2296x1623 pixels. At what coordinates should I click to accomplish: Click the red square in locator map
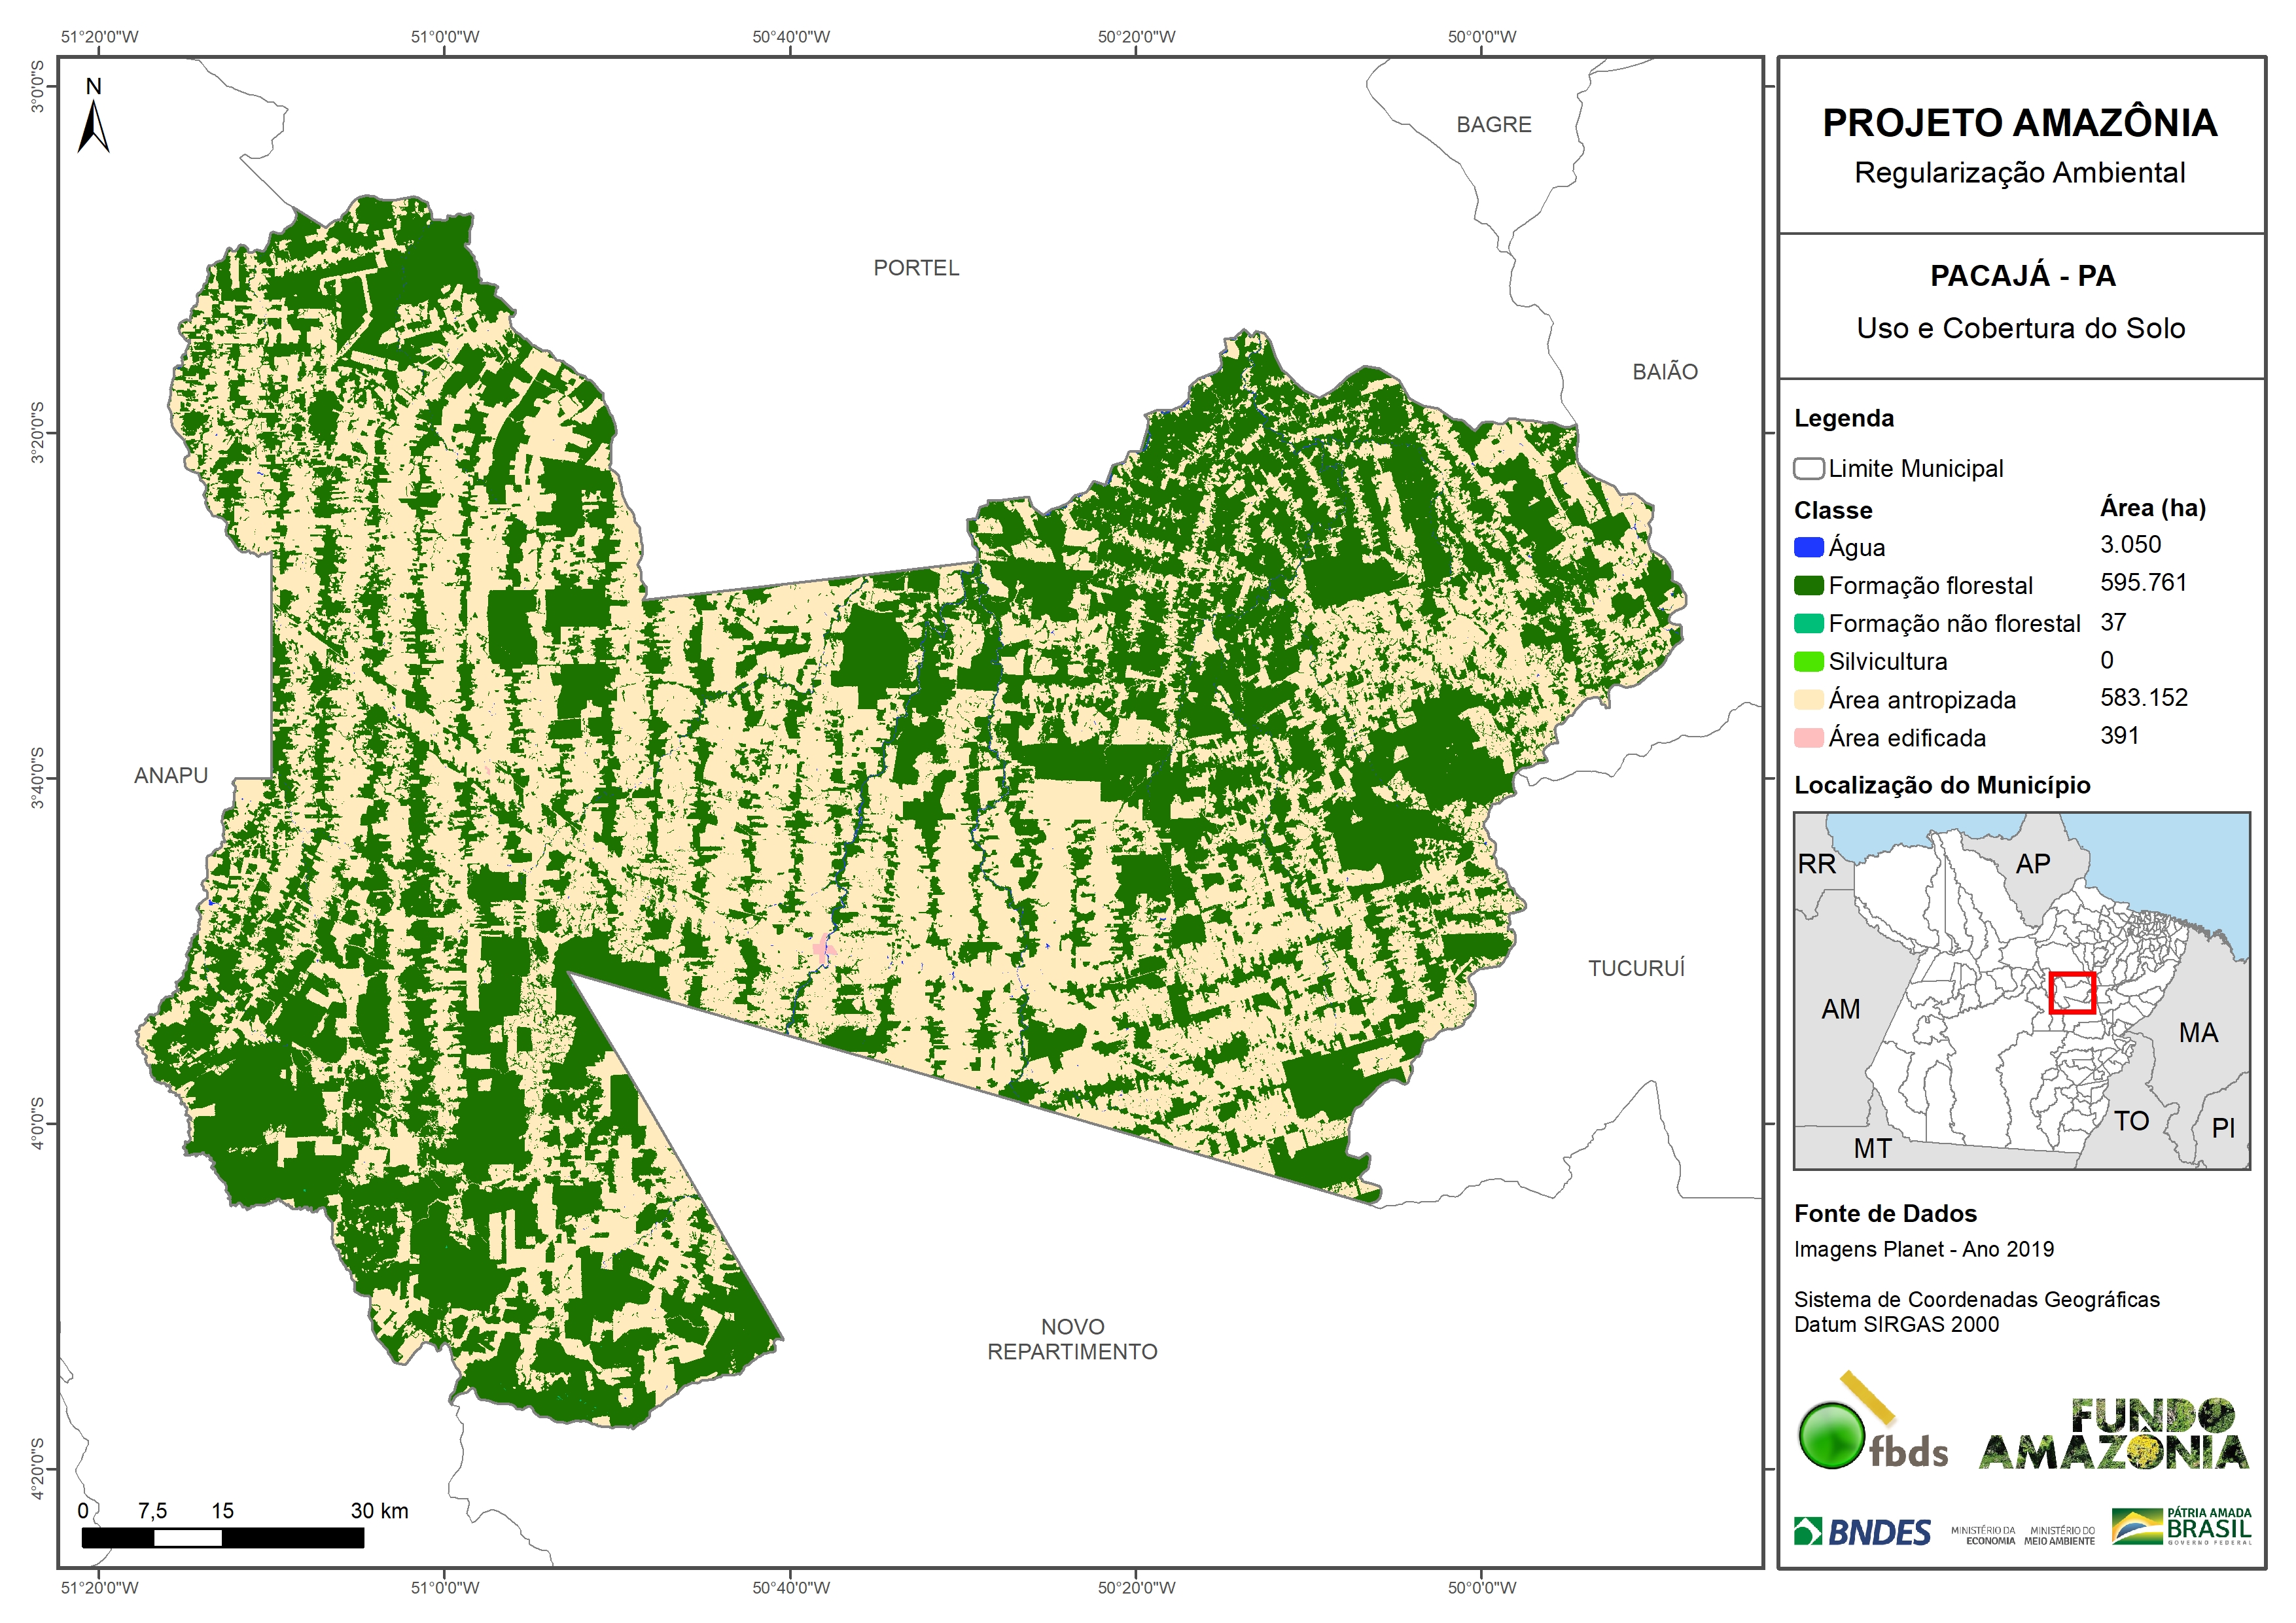tap(2072, 993)
